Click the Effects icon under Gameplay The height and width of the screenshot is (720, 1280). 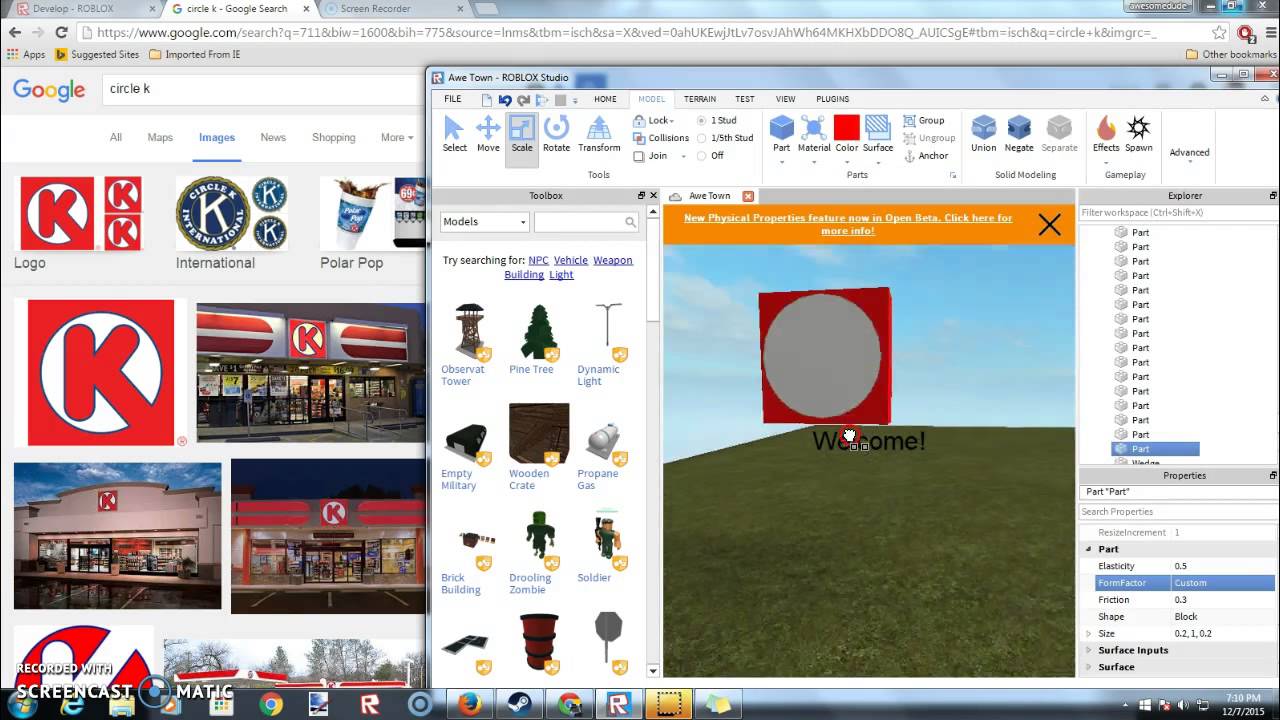(1105, 130)
